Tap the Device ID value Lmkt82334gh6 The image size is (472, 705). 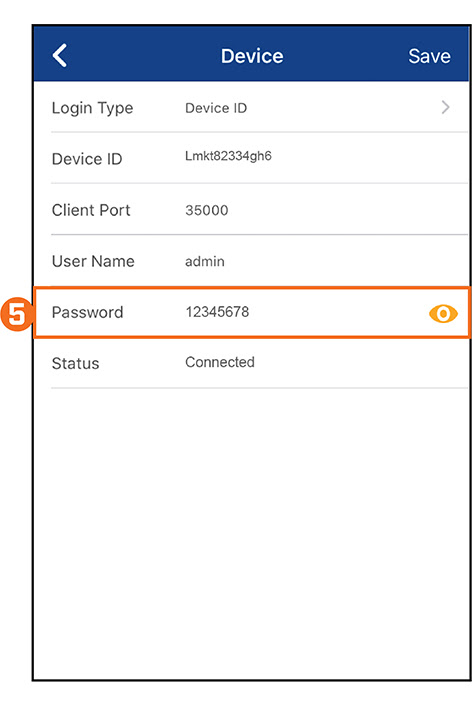pos(228,156)
